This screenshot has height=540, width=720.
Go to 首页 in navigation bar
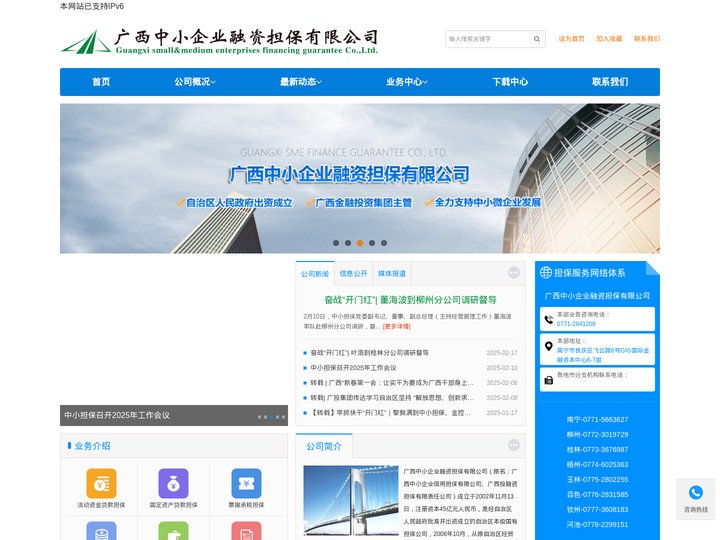(101, 82)
